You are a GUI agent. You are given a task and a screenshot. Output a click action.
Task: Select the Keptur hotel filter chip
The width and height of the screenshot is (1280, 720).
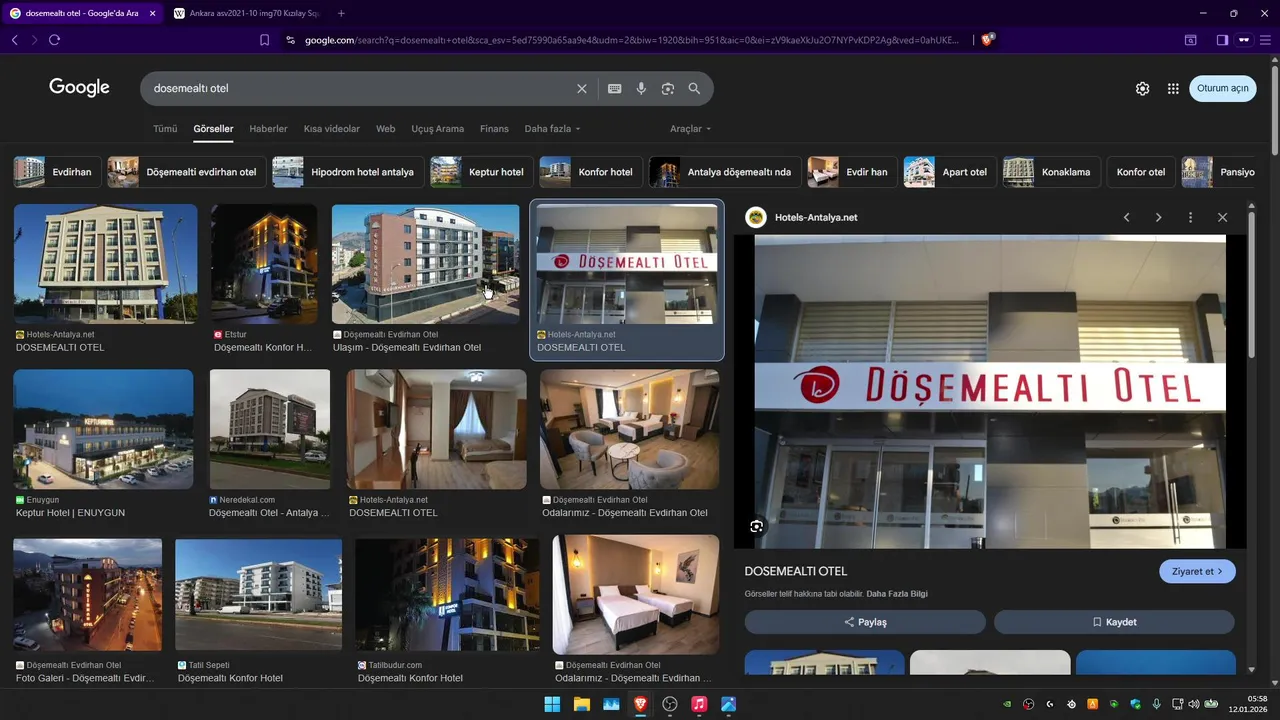click(x=482, y=172)
